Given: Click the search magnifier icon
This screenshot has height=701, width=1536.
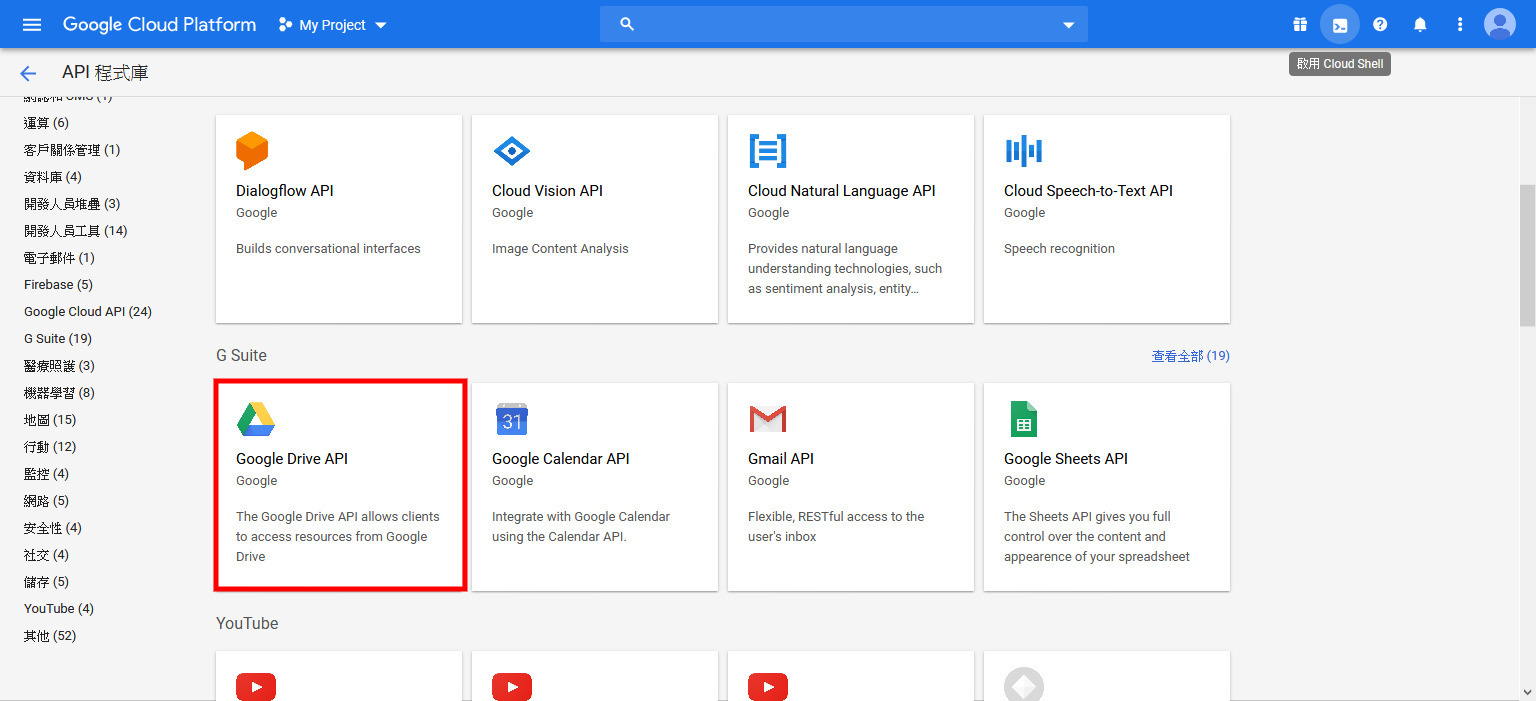Looking at the screenshot, I should (627, 24).
